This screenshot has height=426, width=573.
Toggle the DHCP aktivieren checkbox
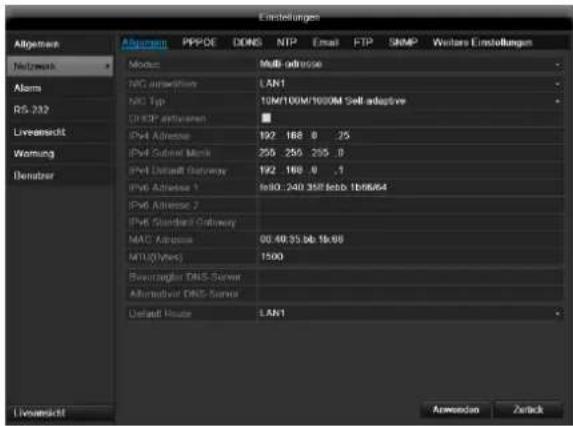(266, 118)
